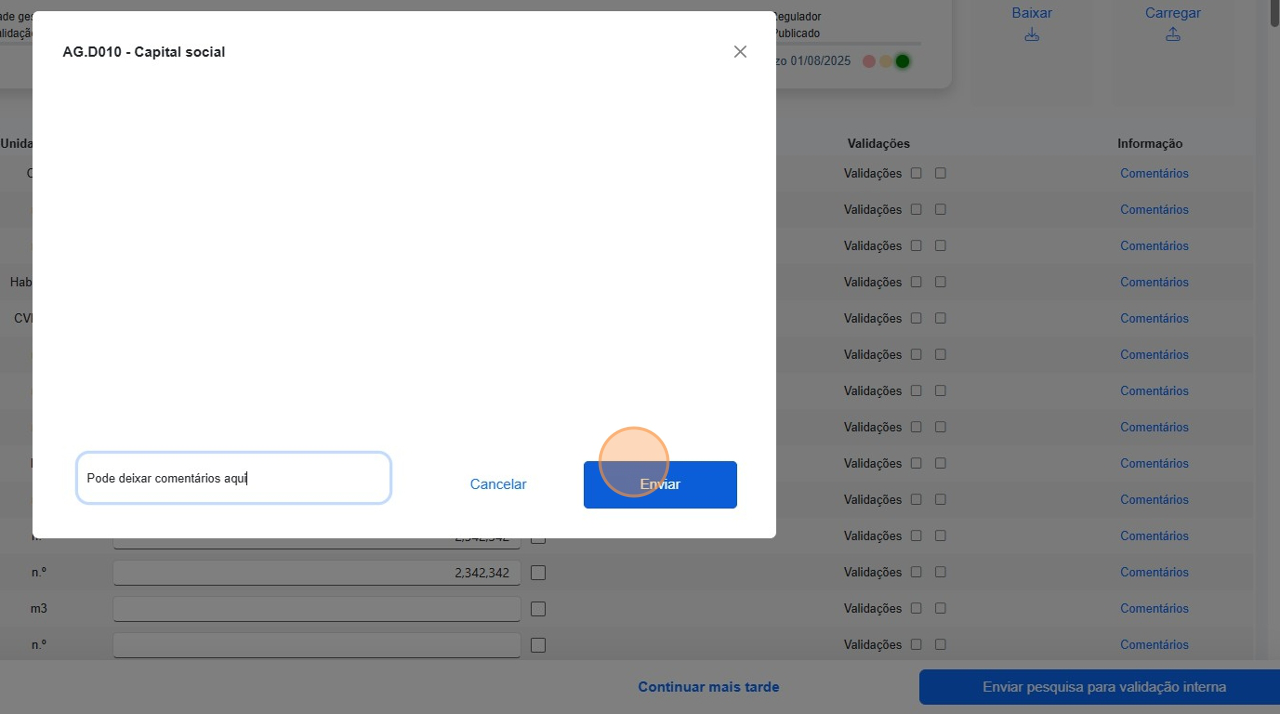Check the first Validações checkbox in the top row
Image resolution: width=1280 pixels, height=714 pixels.
pyautogui.click(x=917, y=173)
